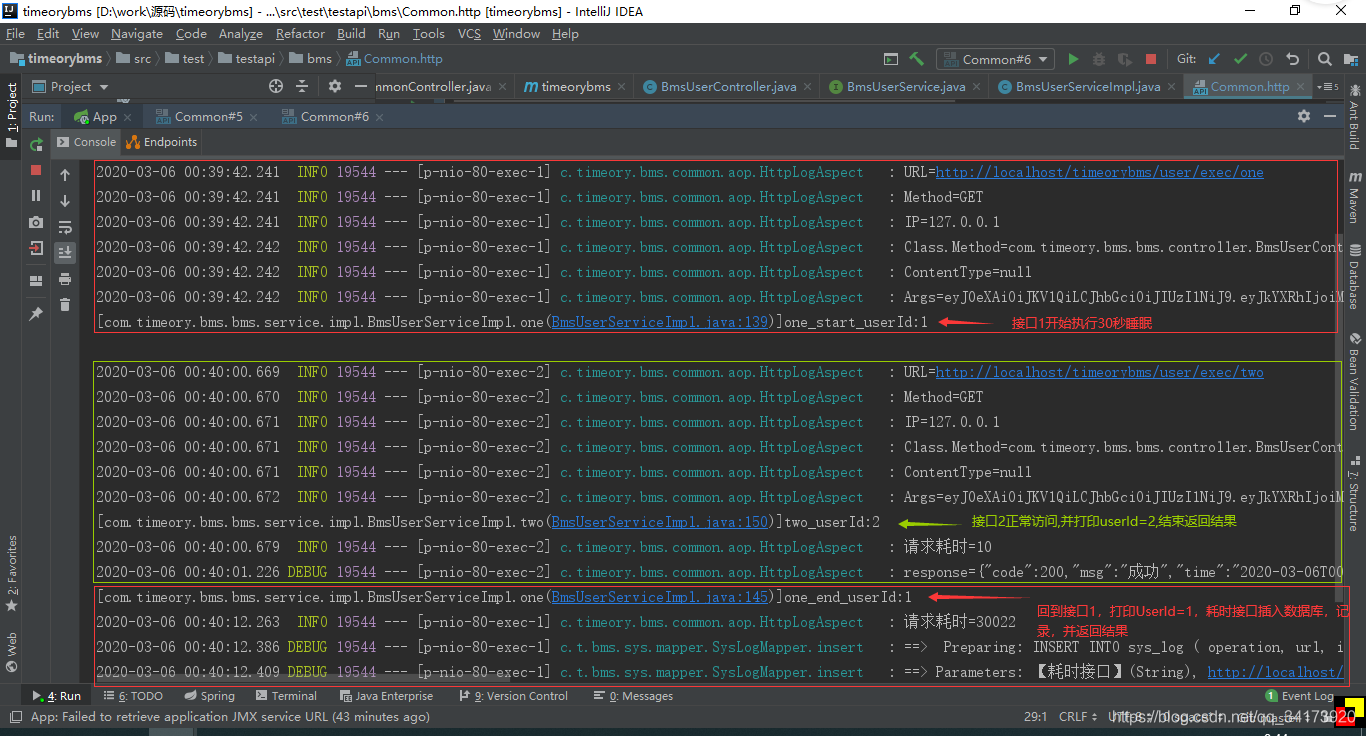The height and width of the screenshot is (736, 1366).
Task: Locate current file in the Project panel with crosshair
Action: click(x=276, y=87)
